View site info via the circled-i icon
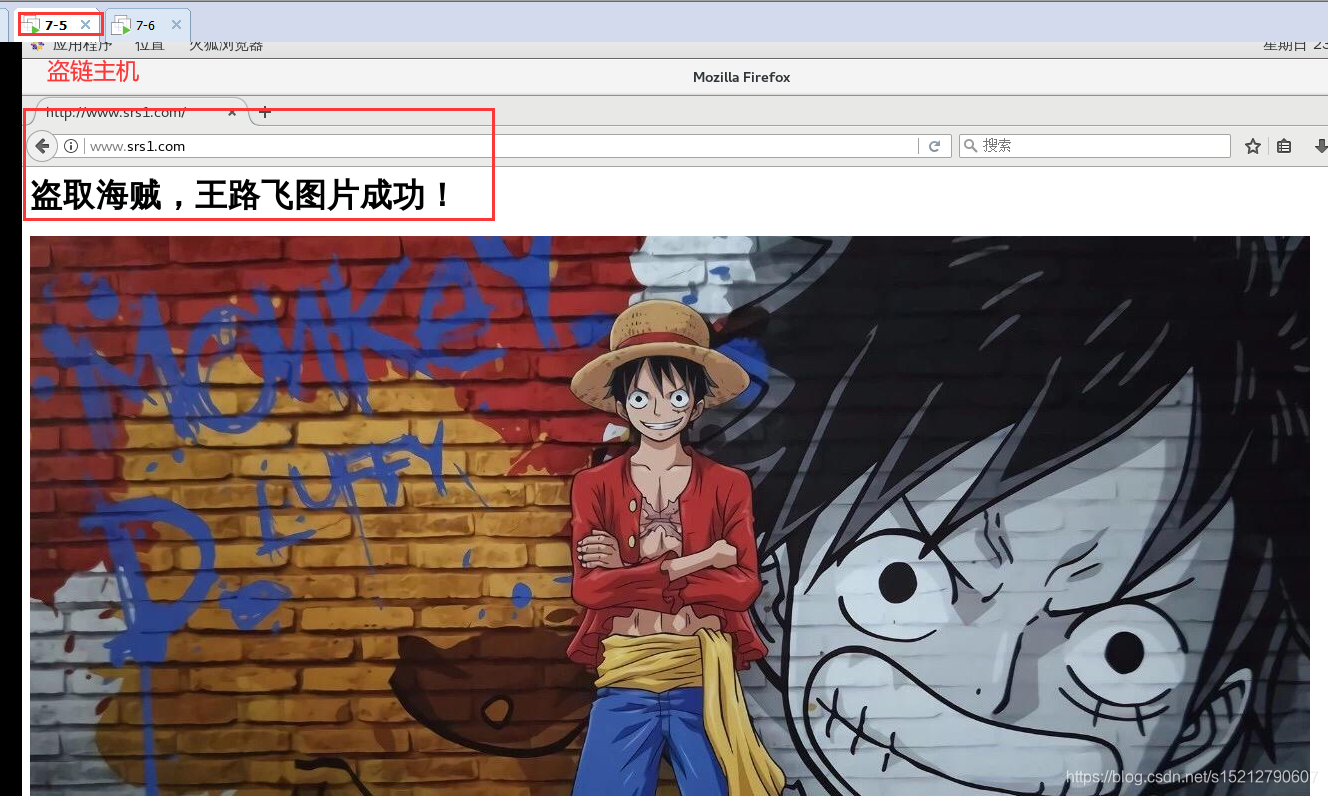The image size is (1328, 796). point(71,145)
